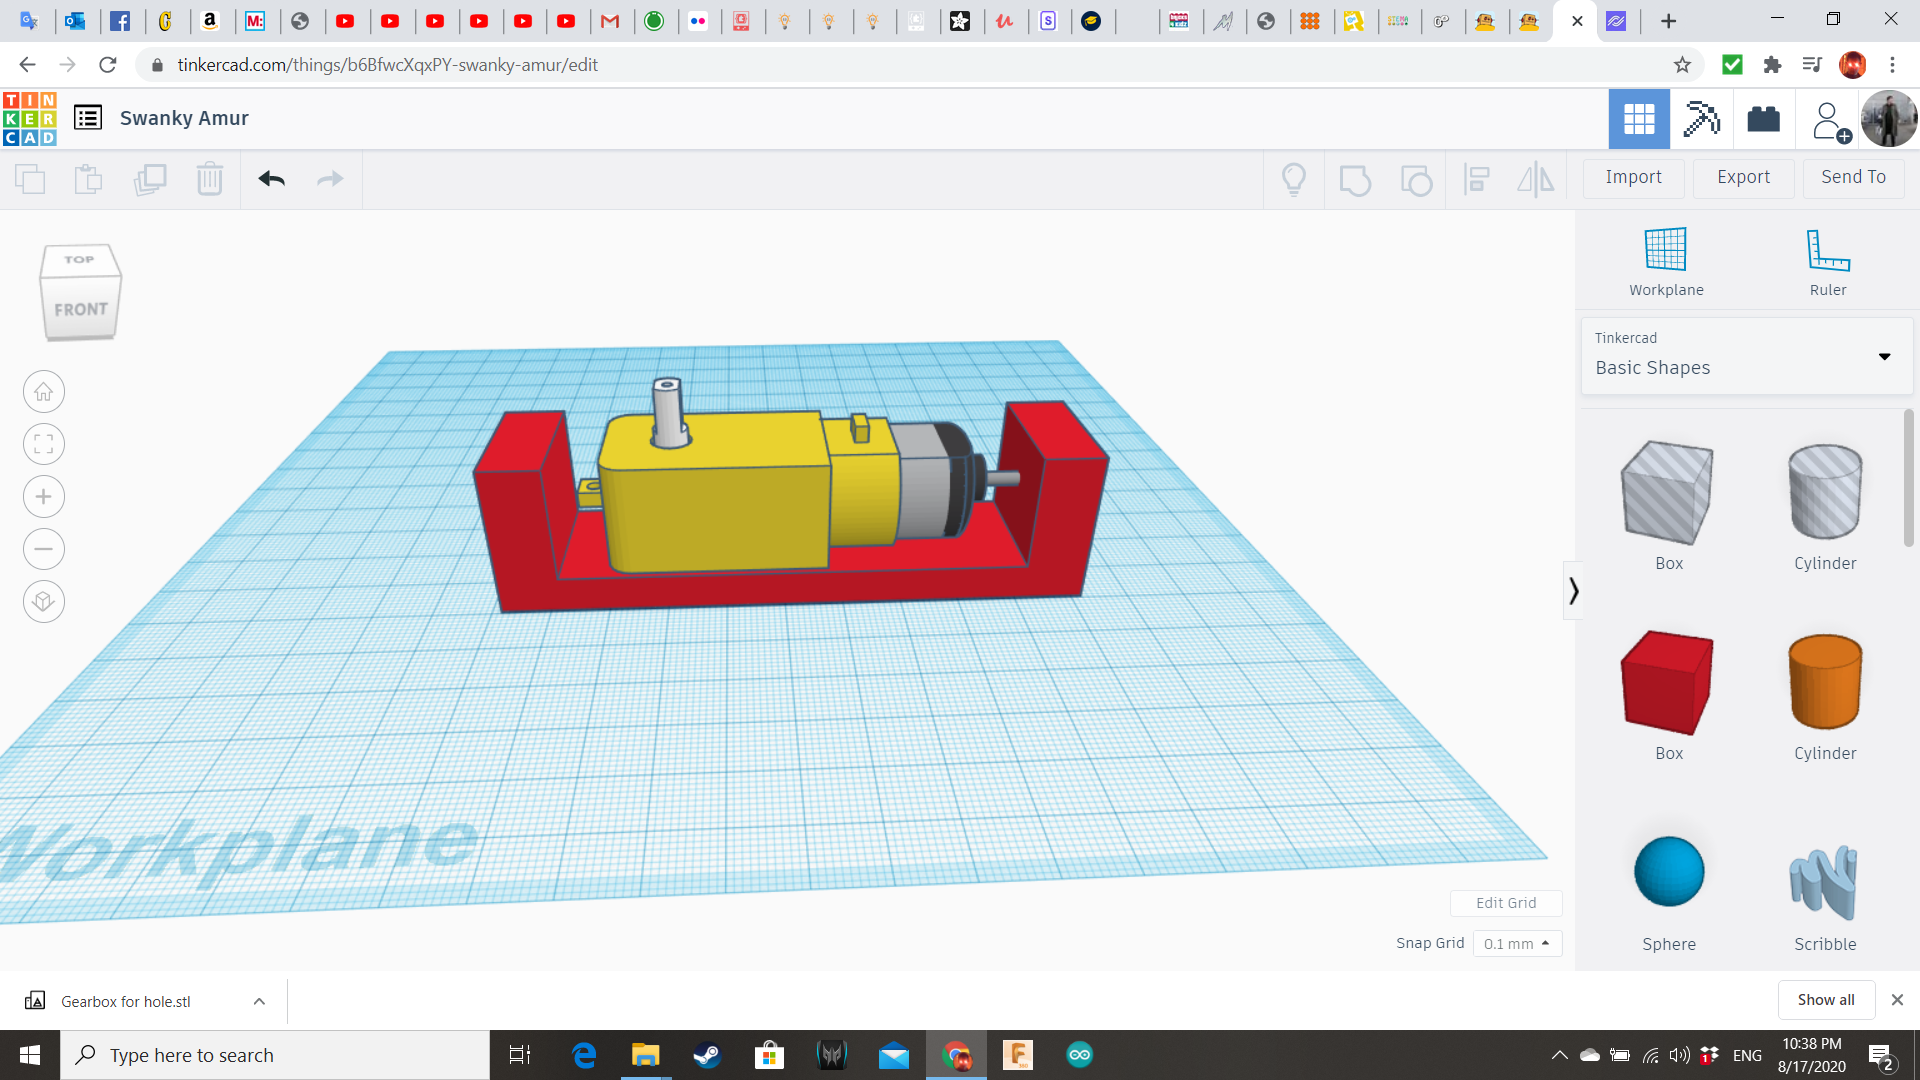Image resolution: width=1920 pixels, height=1080 pixels.
Task: Switch to 3D design grid view
Action: (1639, 119)
